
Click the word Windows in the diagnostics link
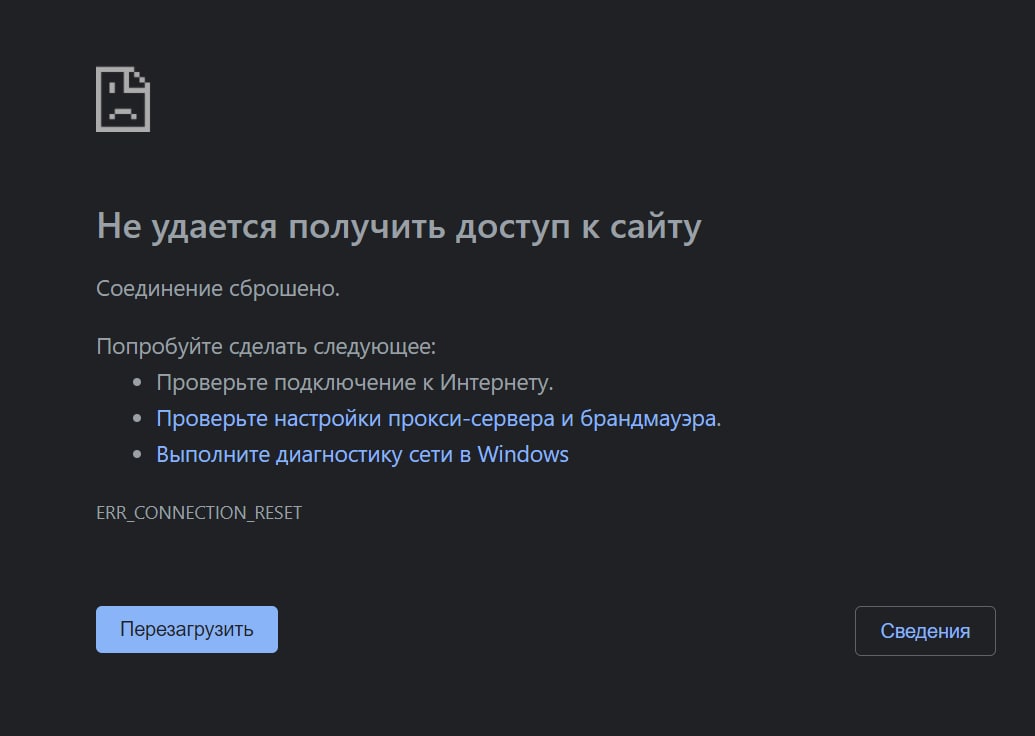[523, 454]
